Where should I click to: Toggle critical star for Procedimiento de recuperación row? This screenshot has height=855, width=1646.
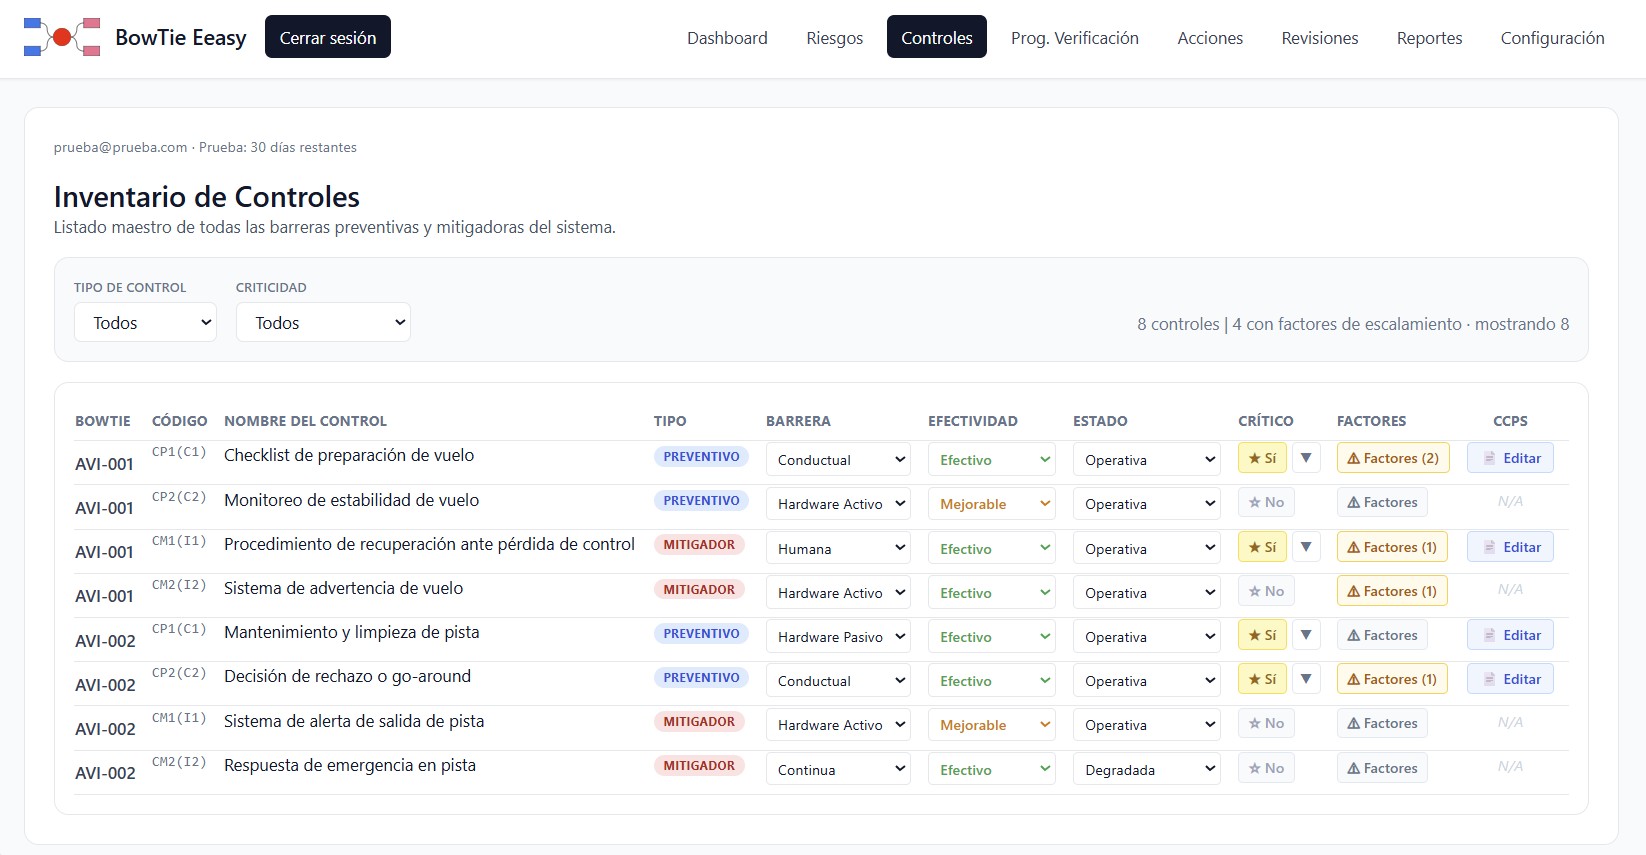(x=1262, y=547)
